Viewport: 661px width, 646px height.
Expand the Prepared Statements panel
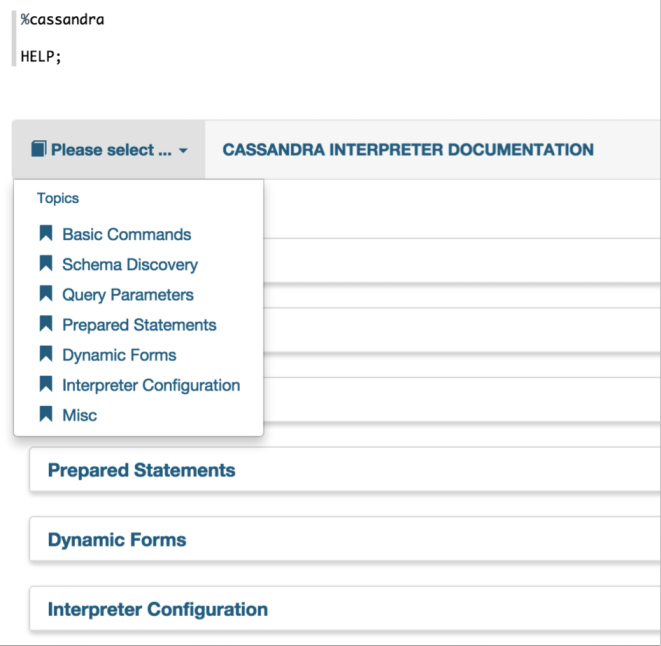[141, 470]
